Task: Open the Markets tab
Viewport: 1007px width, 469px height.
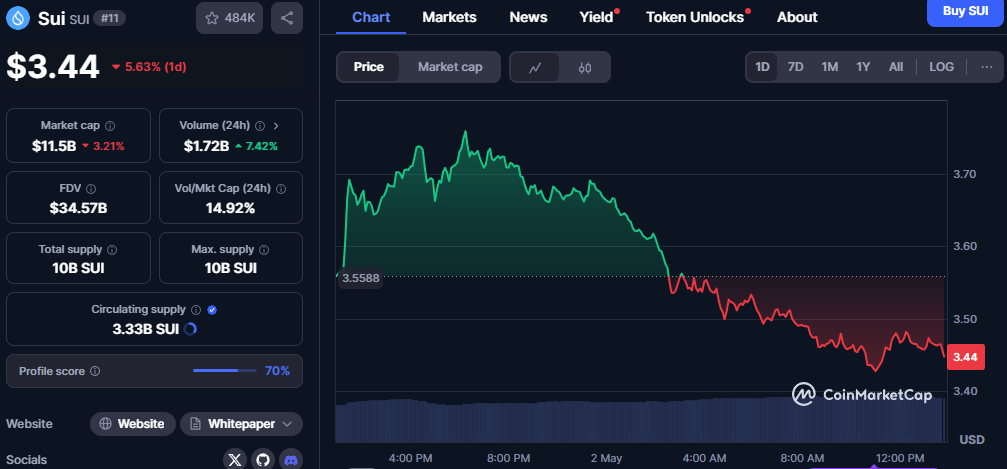Action: [450, 17]
